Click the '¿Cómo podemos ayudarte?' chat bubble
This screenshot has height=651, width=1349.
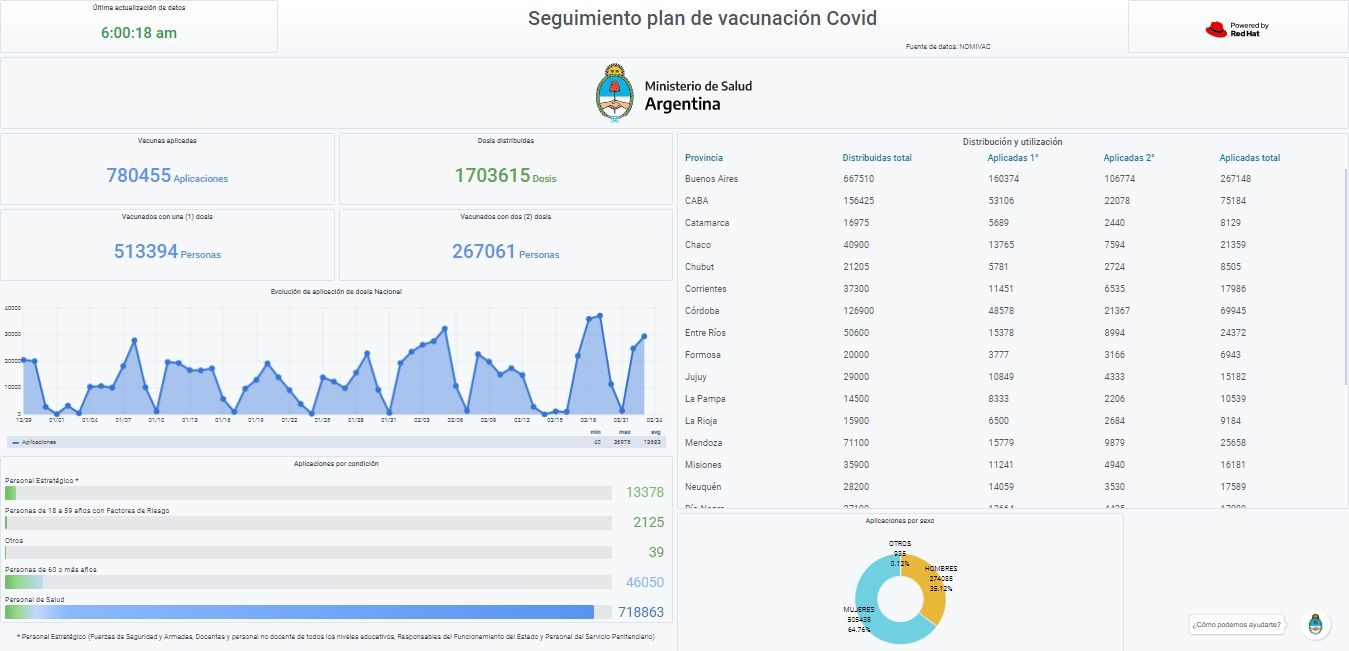1236,625
